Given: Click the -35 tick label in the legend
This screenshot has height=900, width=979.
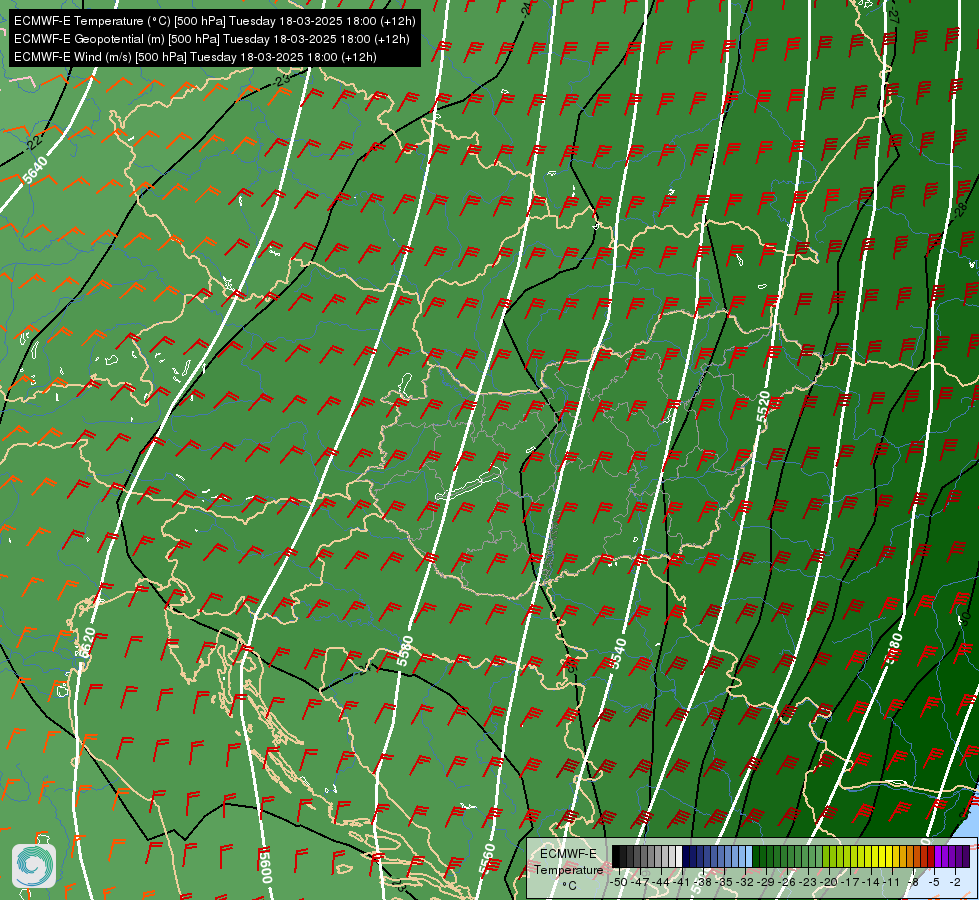Looking at the screenshot, I should coord(724,882).
